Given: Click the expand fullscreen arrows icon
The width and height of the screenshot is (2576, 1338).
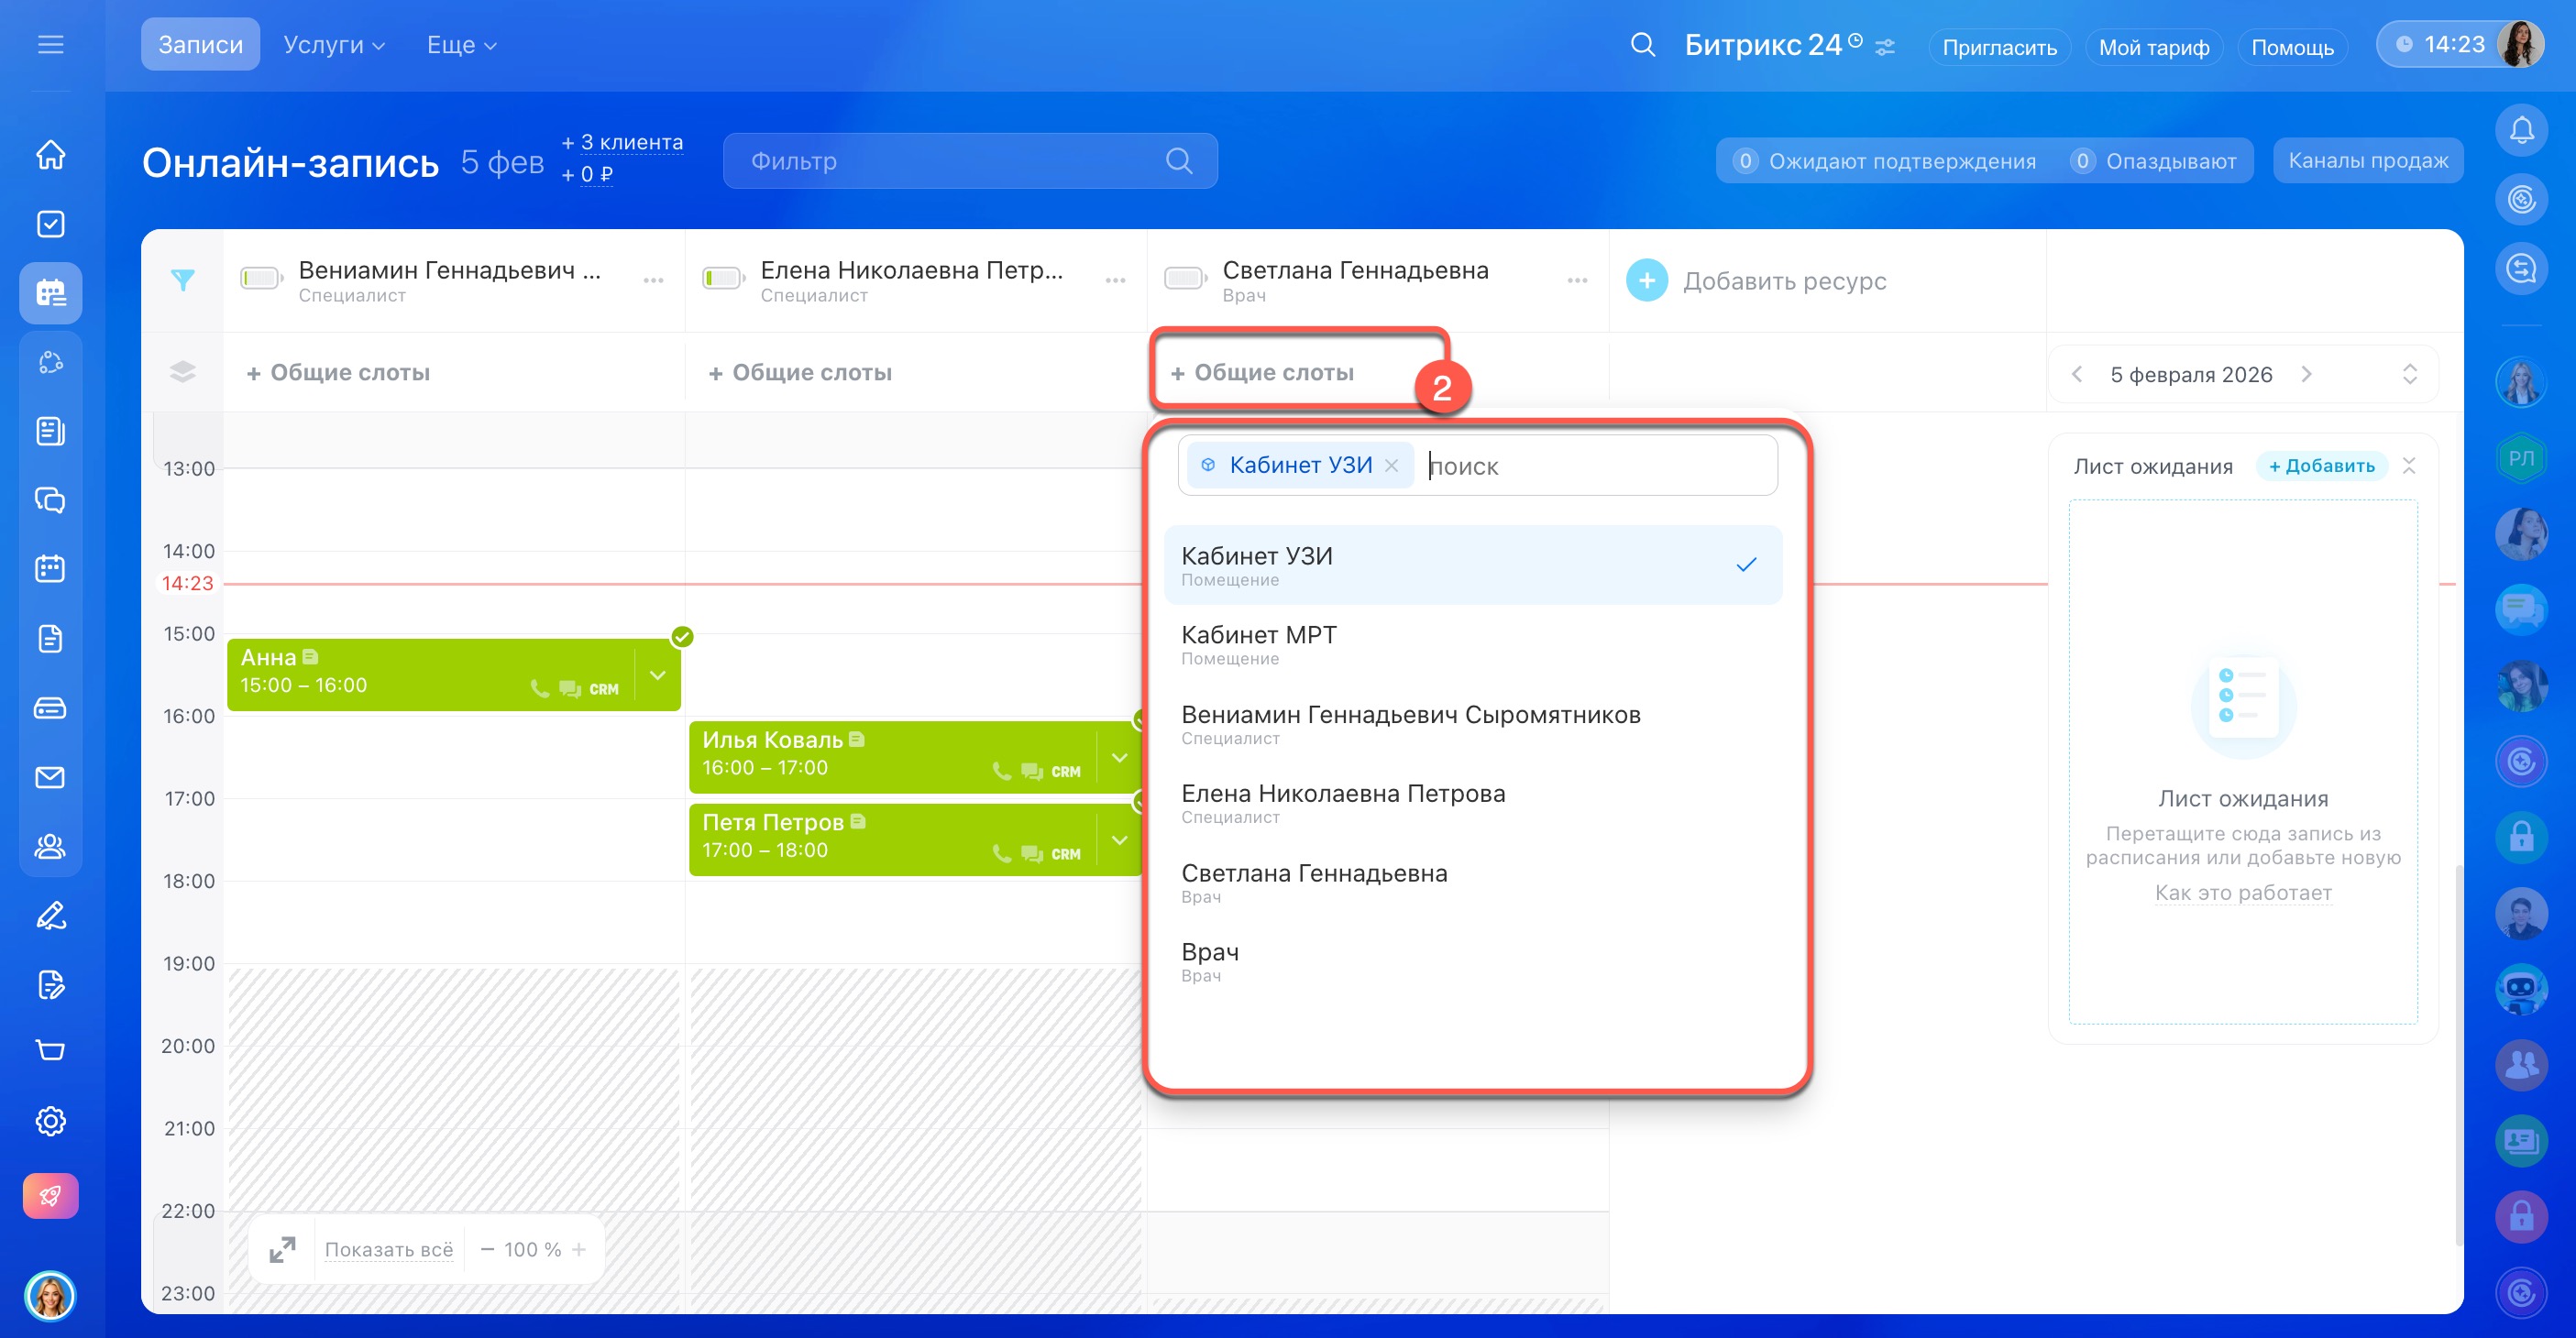Looking at the screenshot, I should click(x=282, y=1249).
